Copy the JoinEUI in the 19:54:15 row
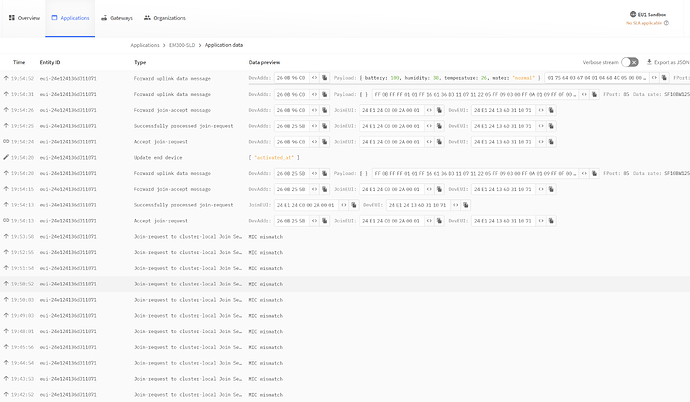Image resolution: width=690 pixels, height=402 pixels. coord(439,189)
